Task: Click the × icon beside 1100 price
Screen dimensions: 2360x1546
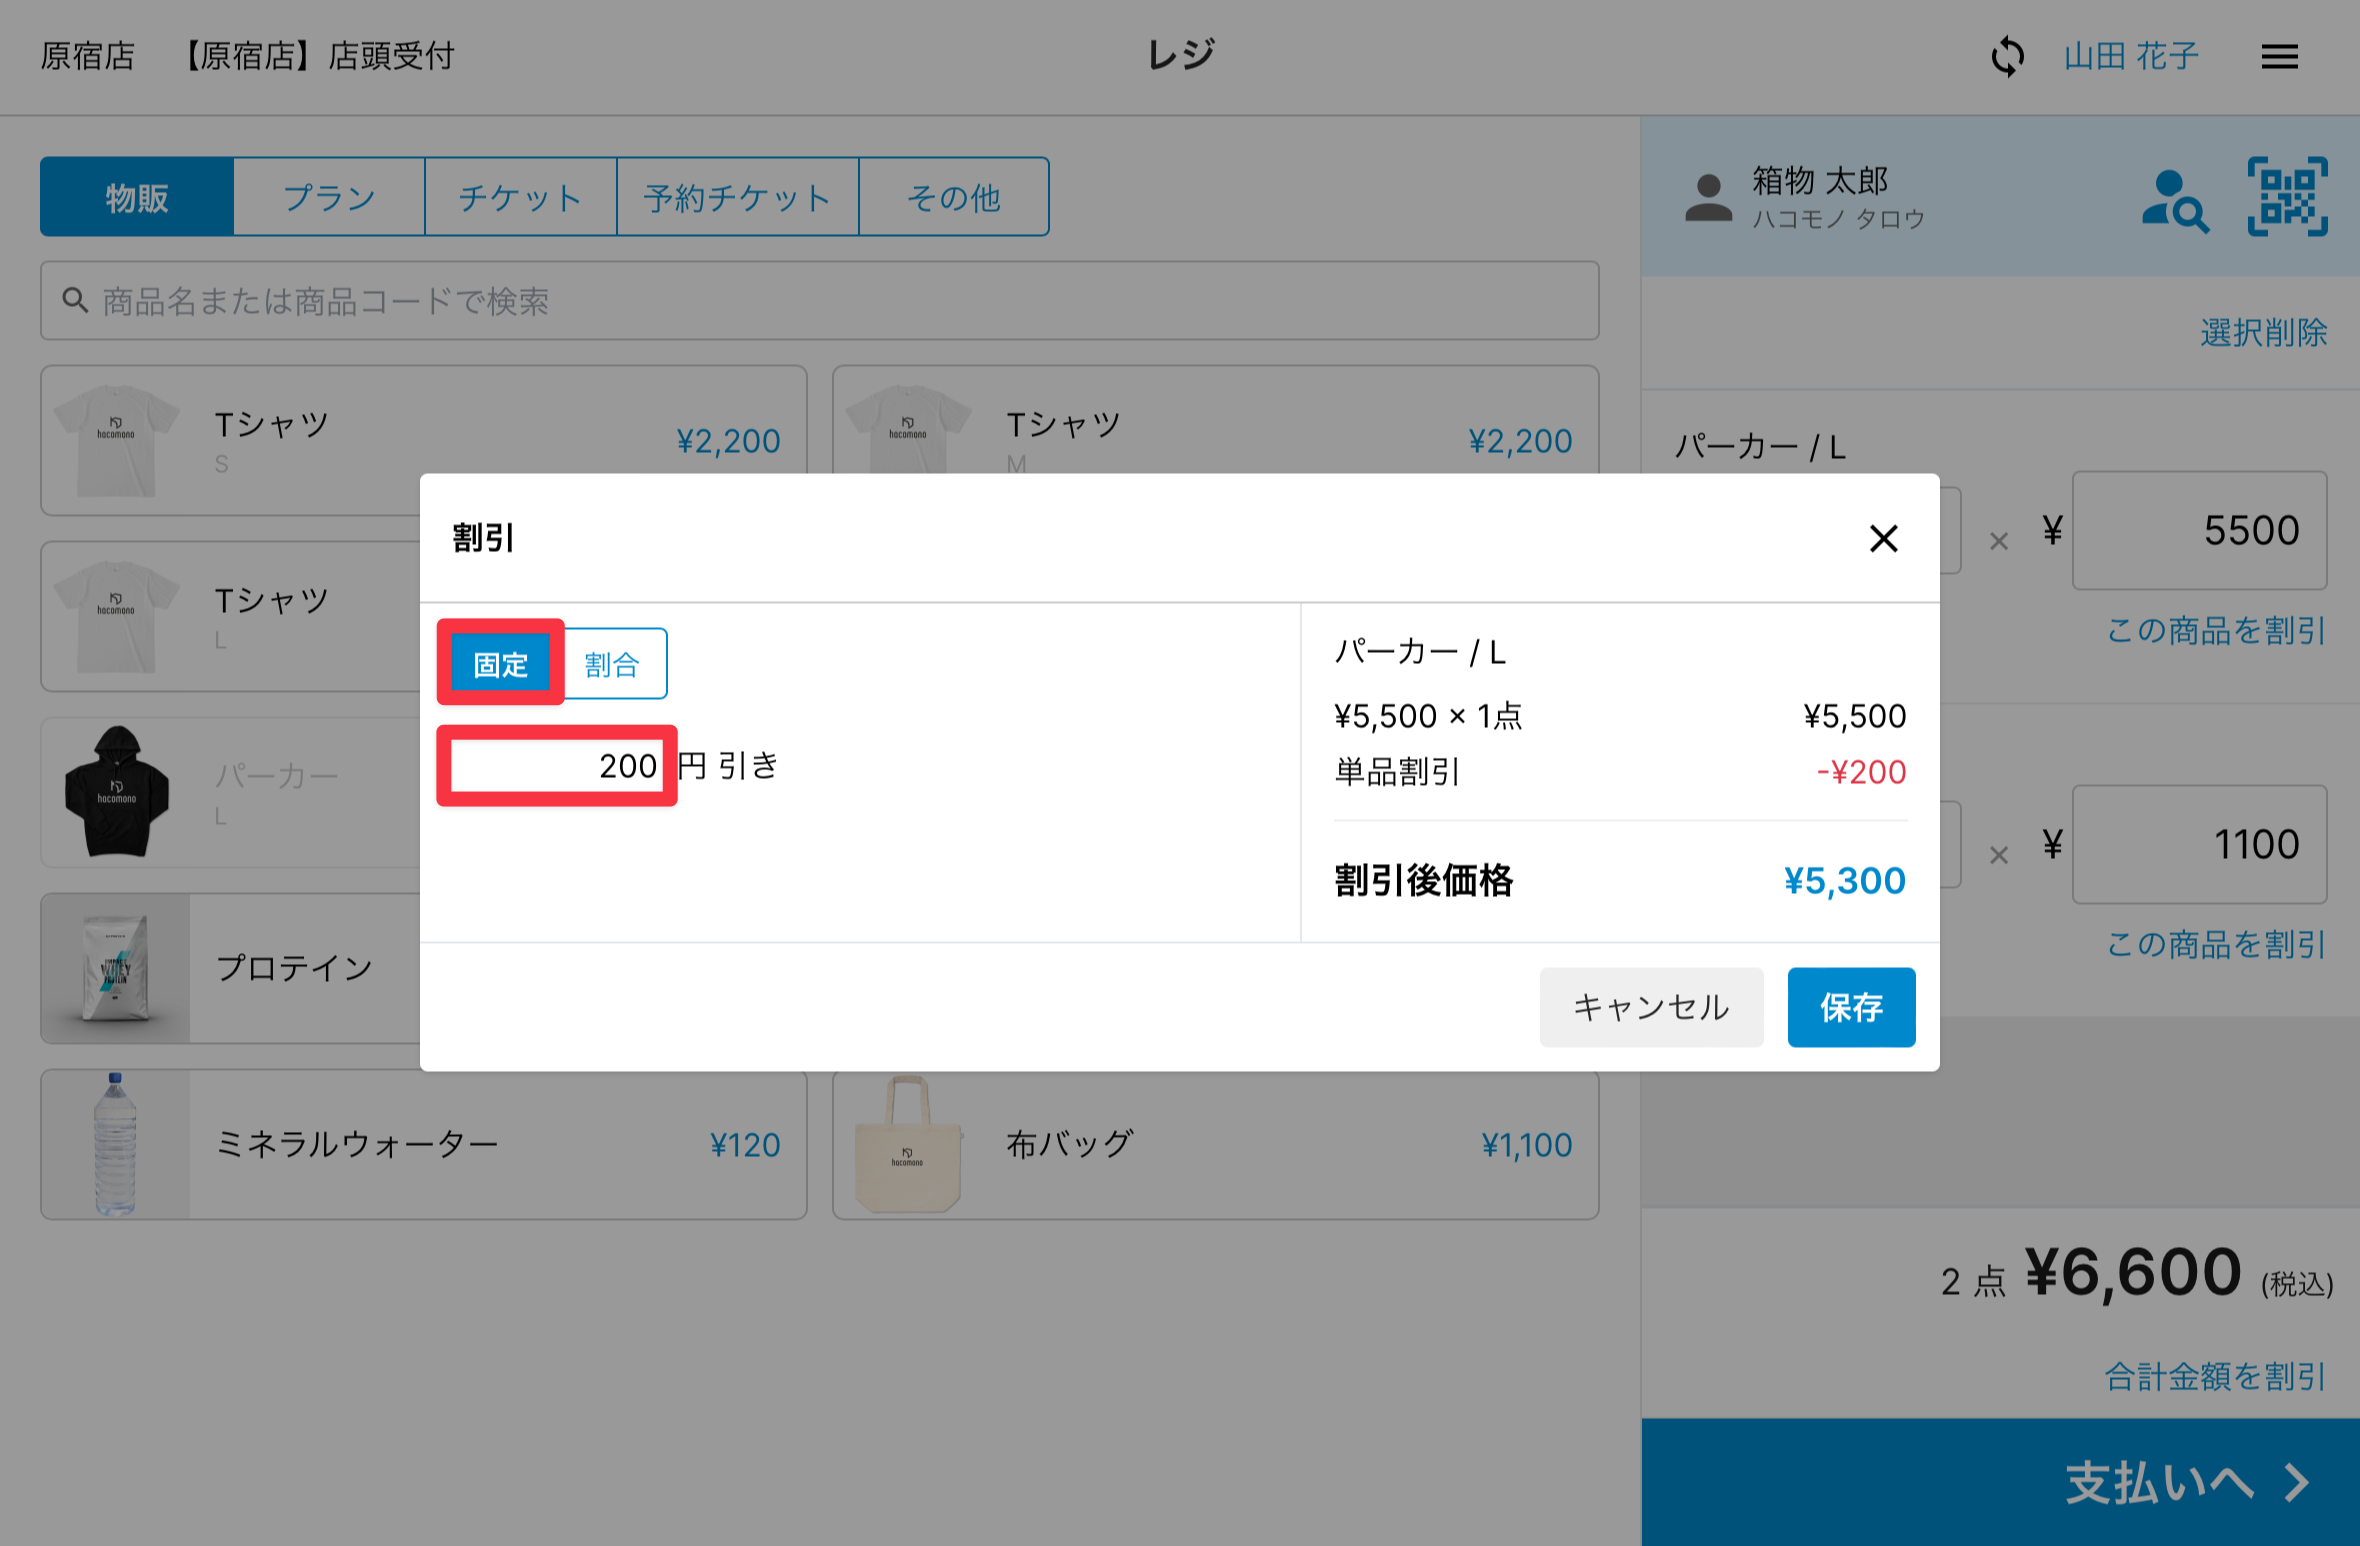Action: 1998,855
